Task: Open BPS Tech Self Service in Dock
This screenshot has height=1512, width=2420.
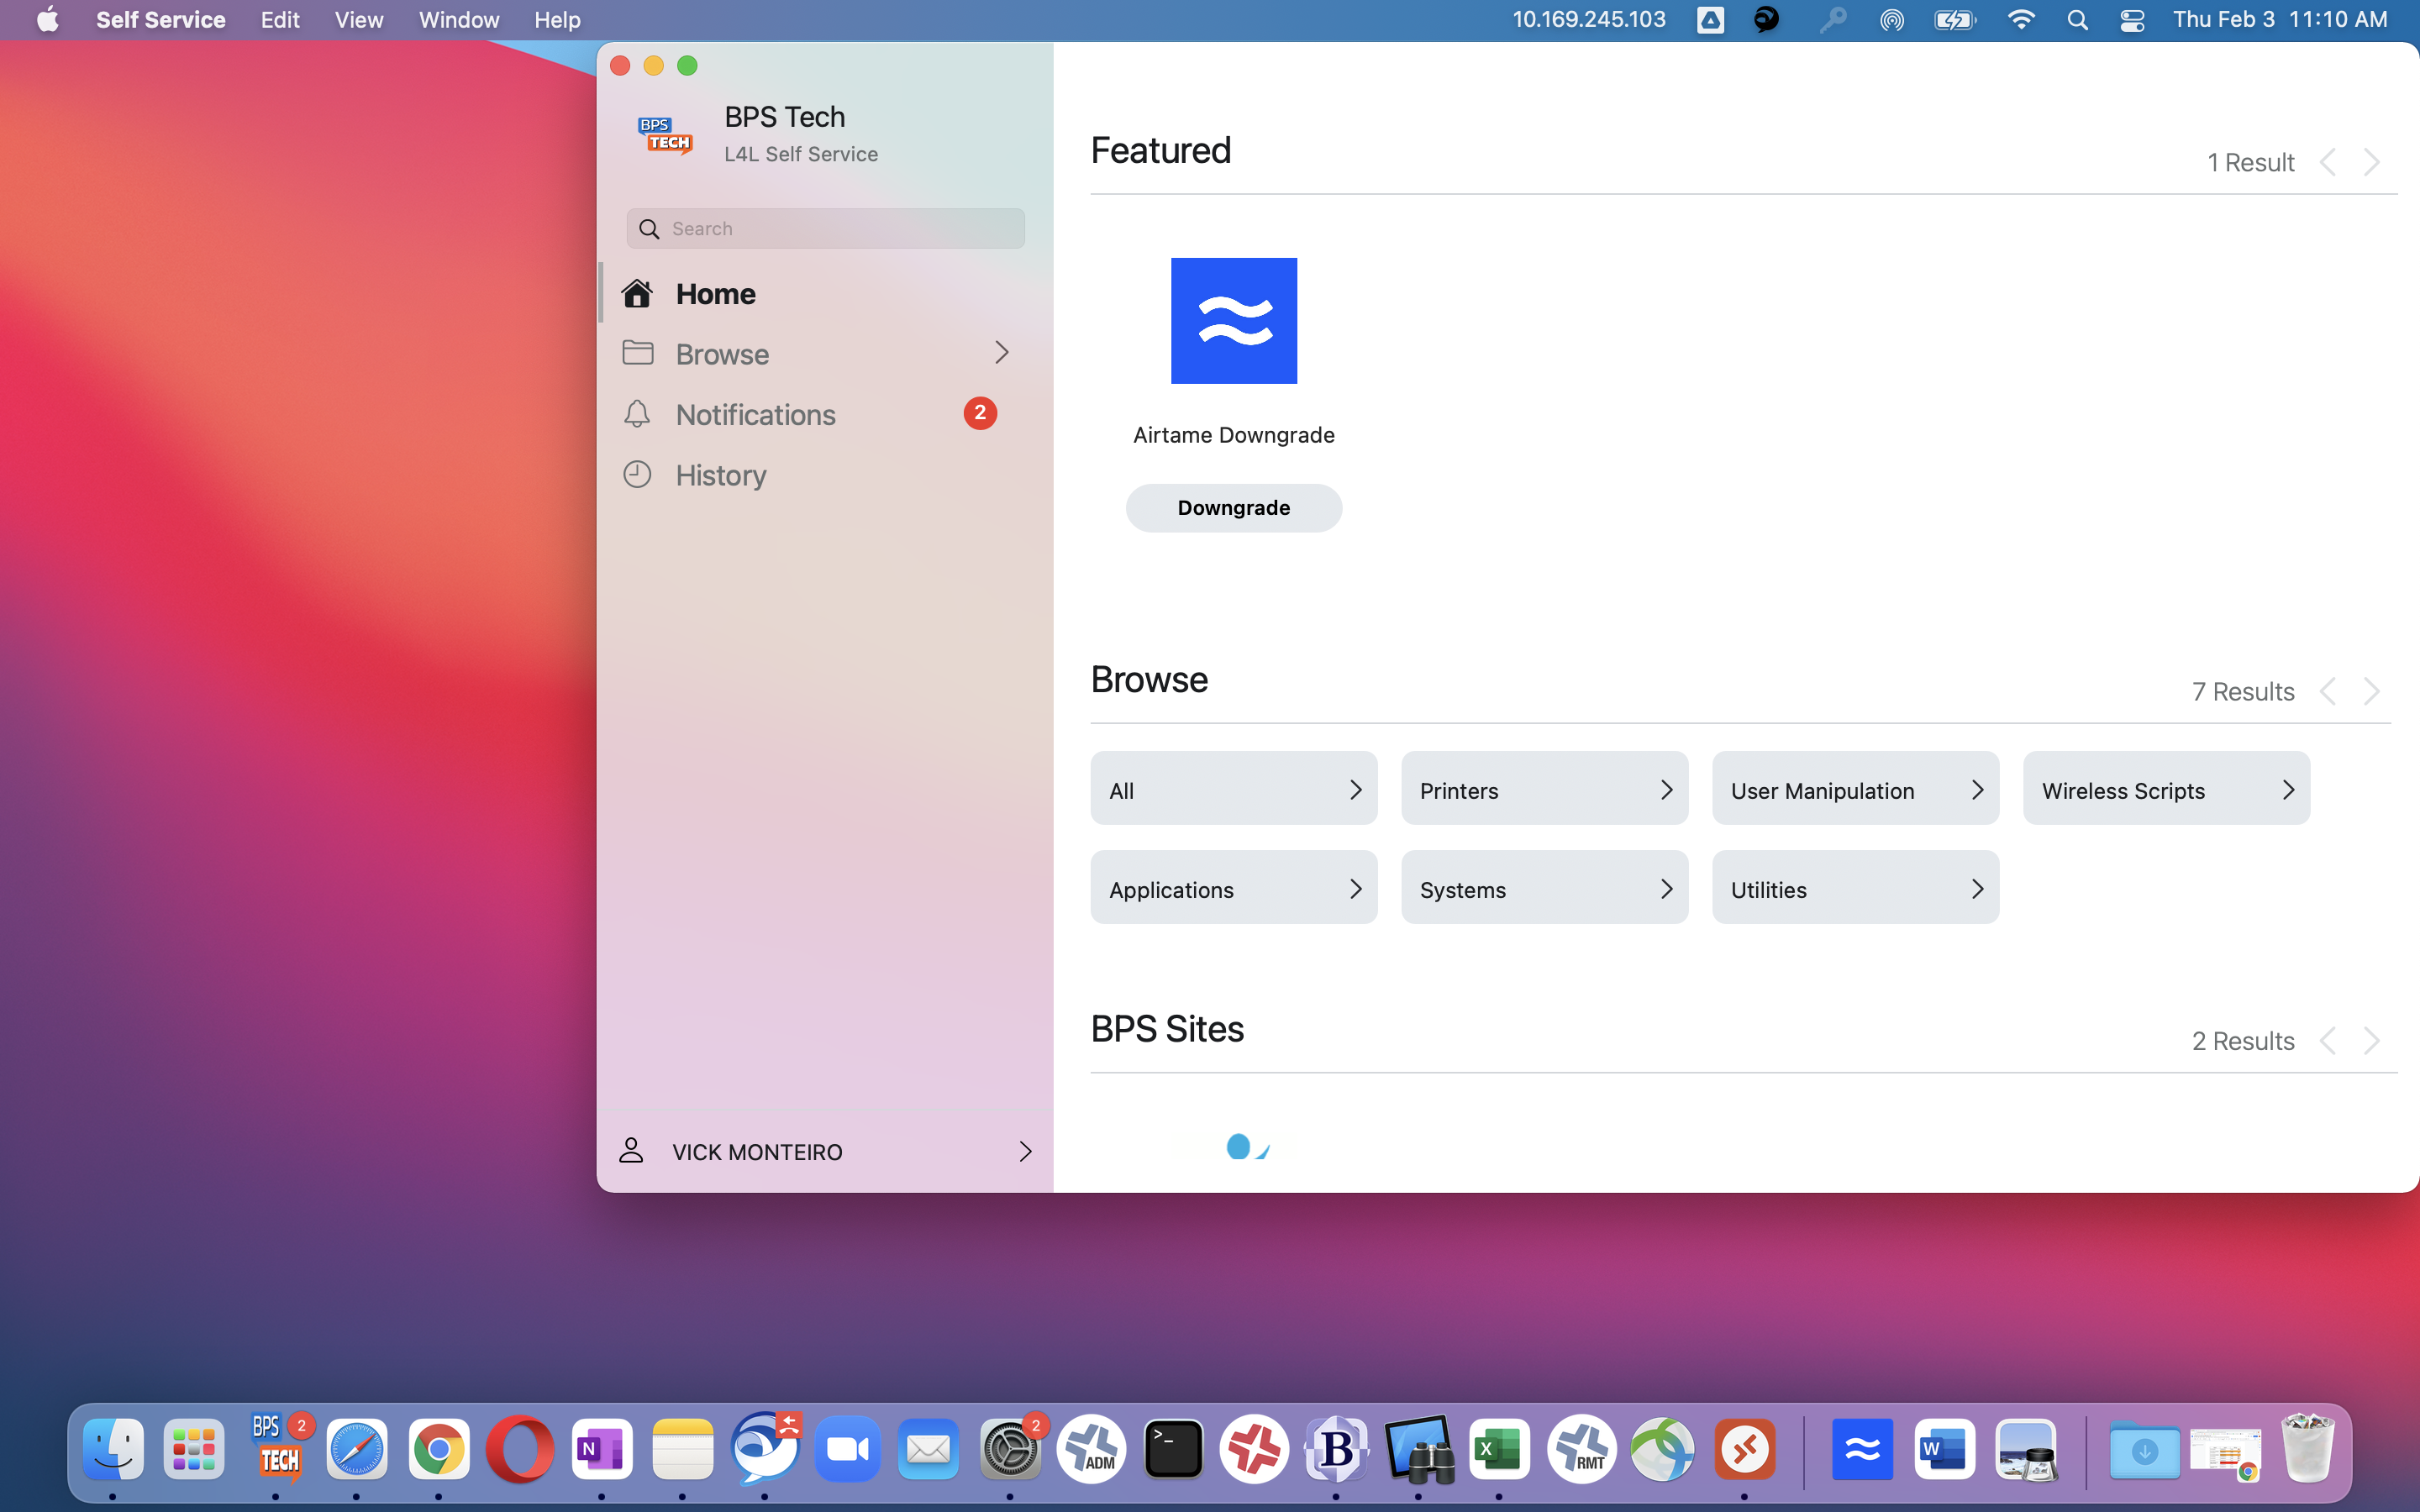Action: 277,1449
